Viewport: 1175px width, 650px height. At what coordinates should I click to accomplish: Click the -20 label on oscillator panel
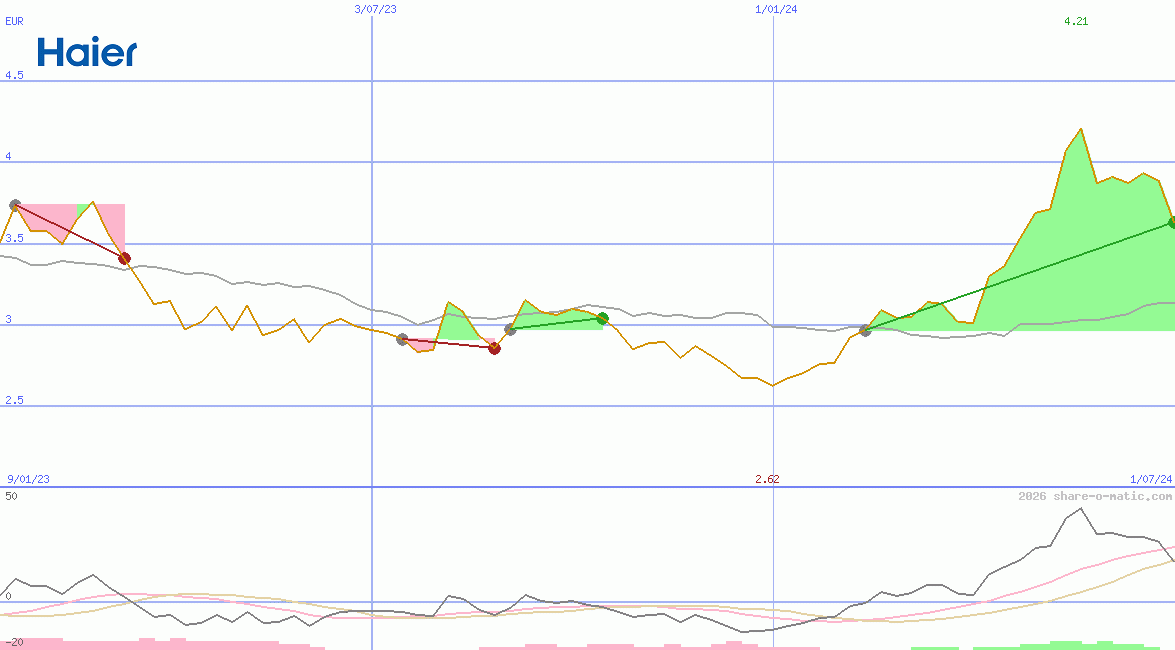(x=14, y=641)
